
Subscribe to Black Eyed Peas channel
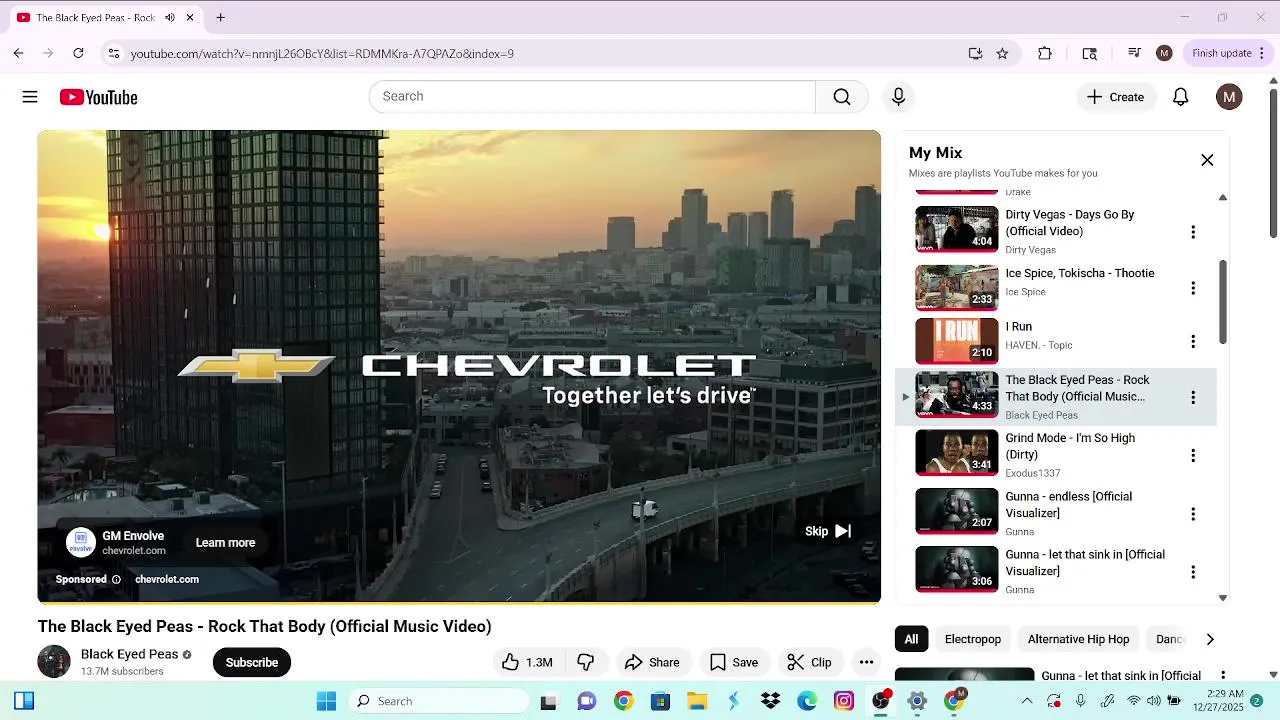coord(252,662)
